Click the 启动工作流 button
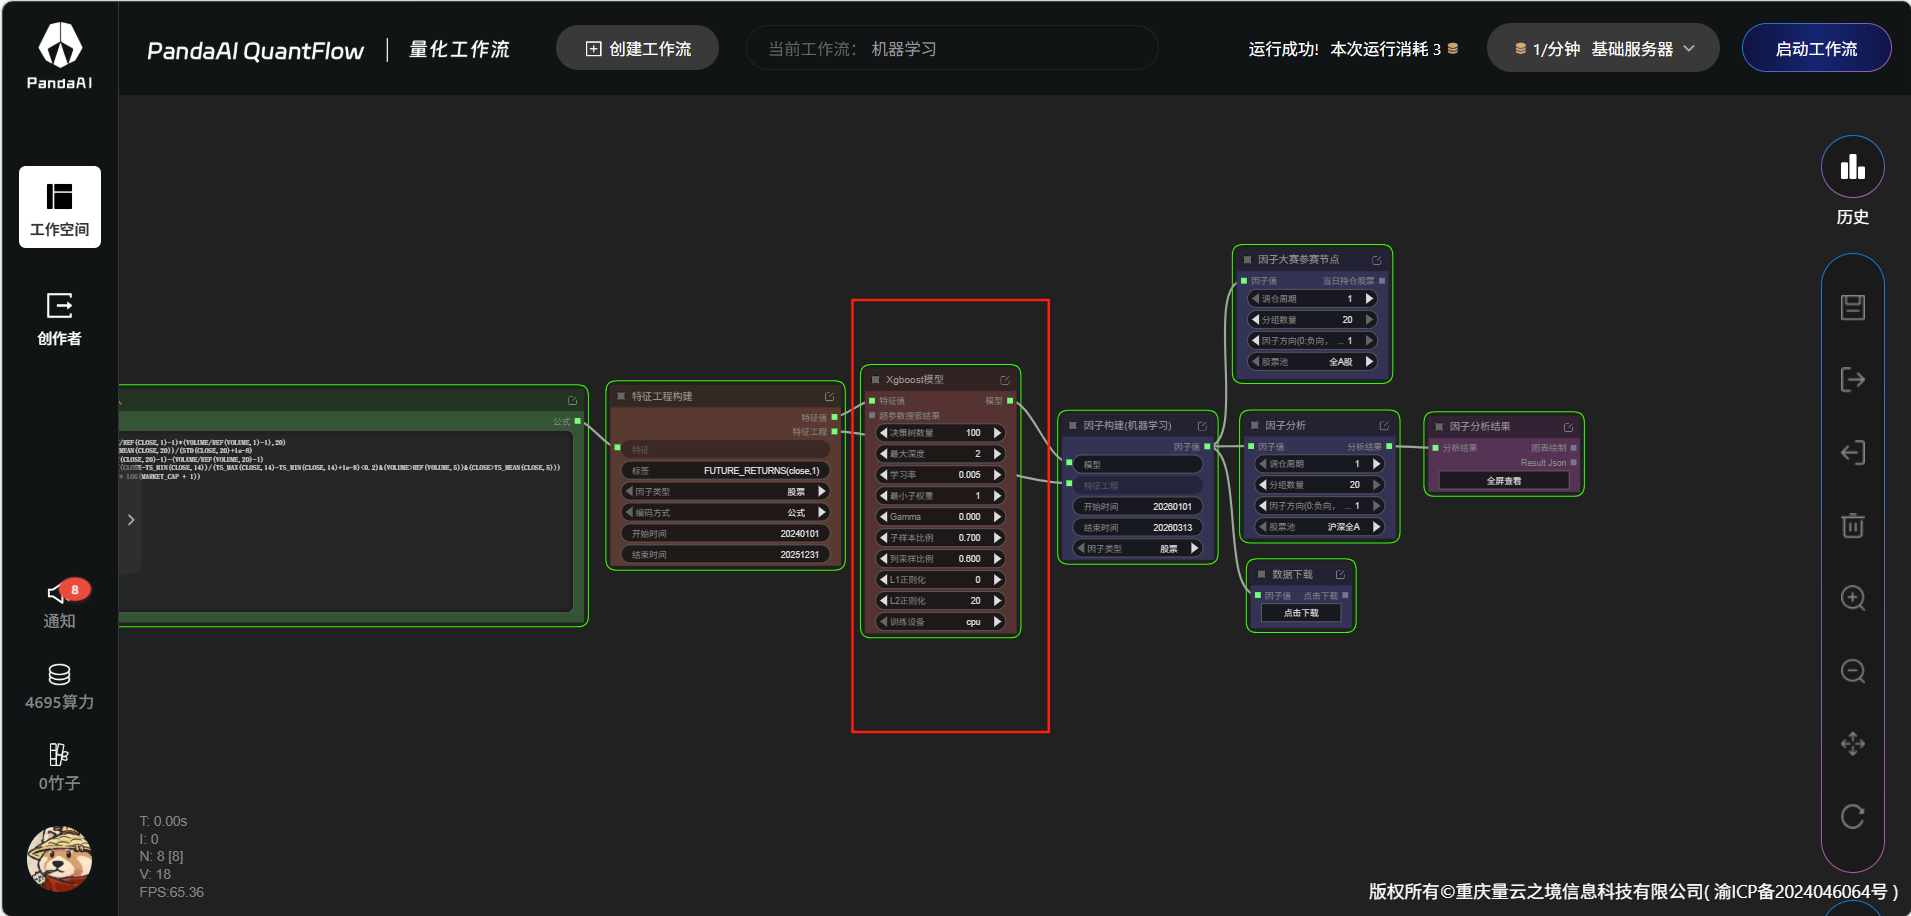This screenshot has width=1911, height=916. pos(1816,48)
